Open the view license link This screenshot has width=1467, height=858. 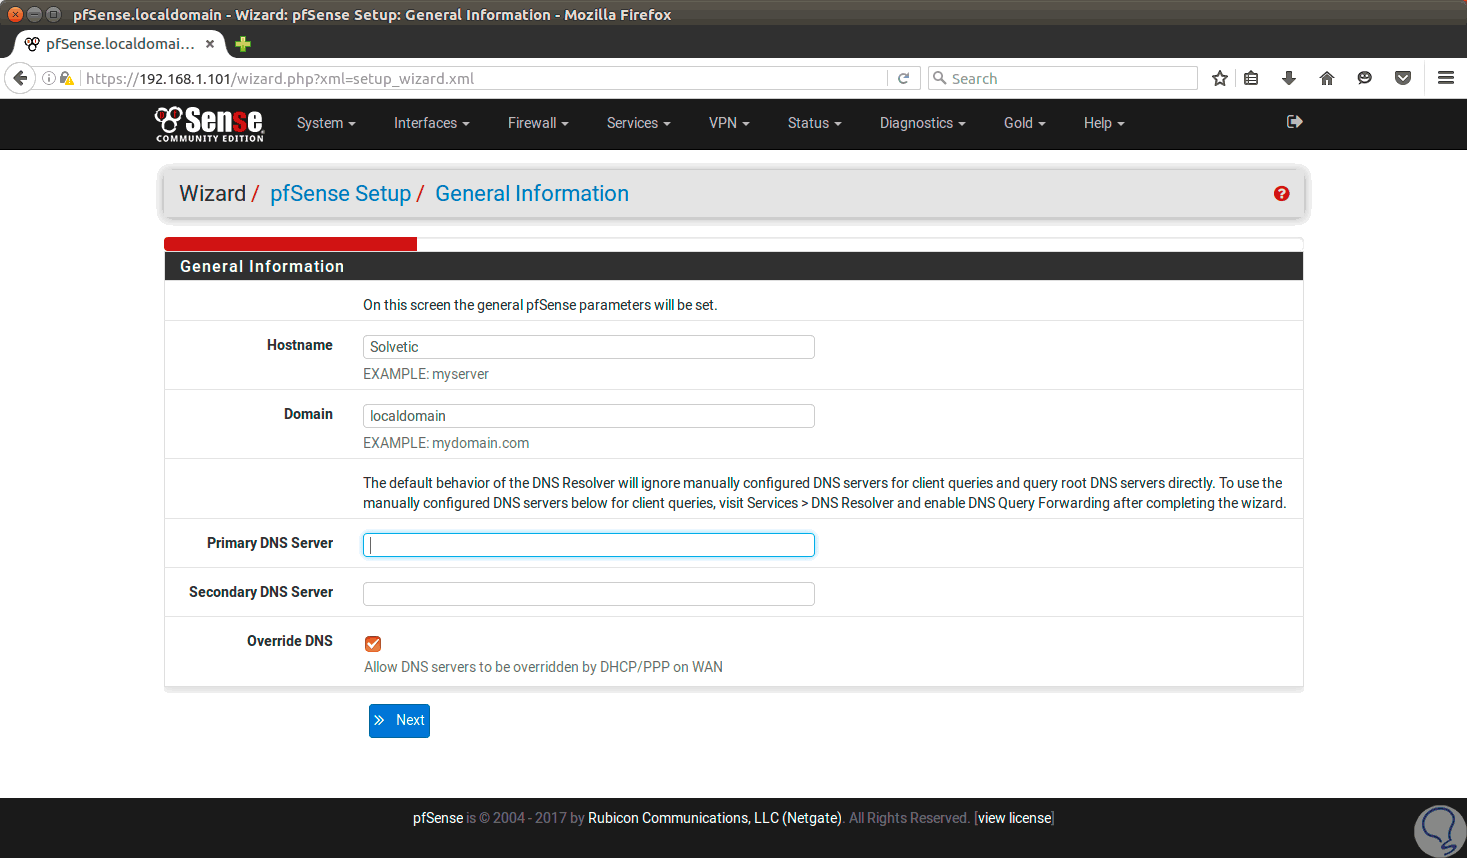pyautogui.click(x=1015, y=818)
